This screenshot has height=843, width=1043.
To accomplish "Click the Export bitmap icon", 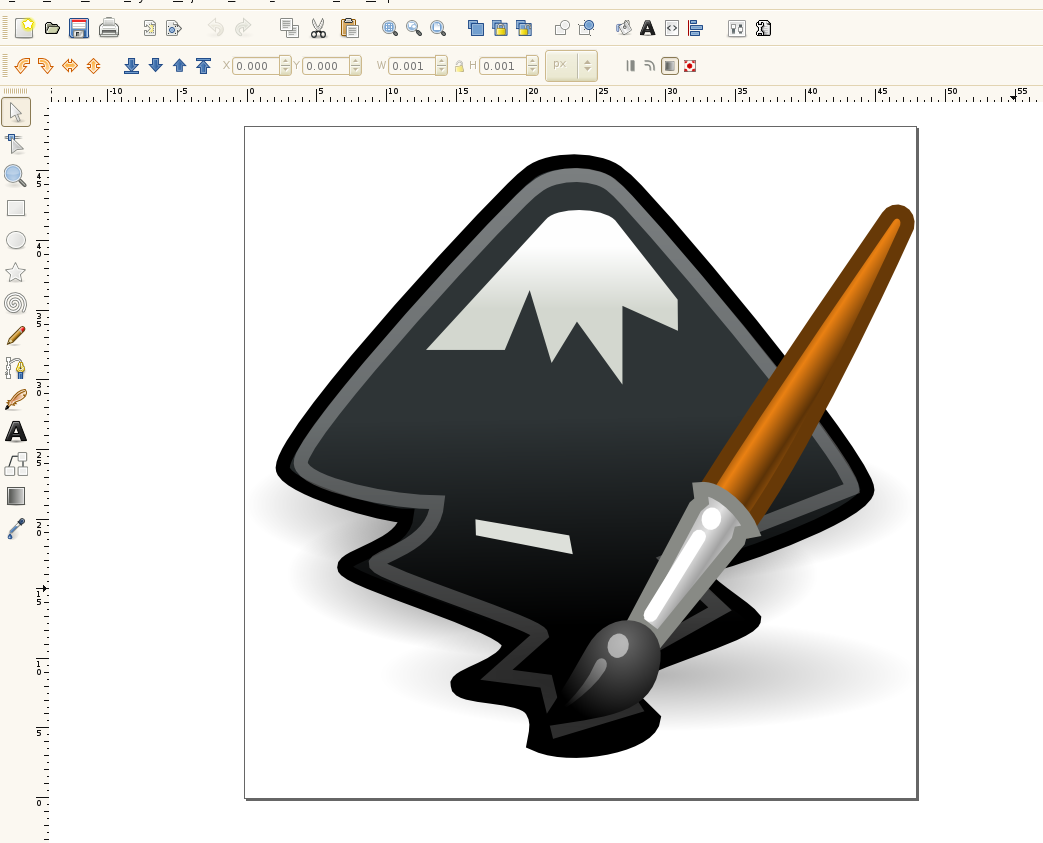I will point(174,28).
